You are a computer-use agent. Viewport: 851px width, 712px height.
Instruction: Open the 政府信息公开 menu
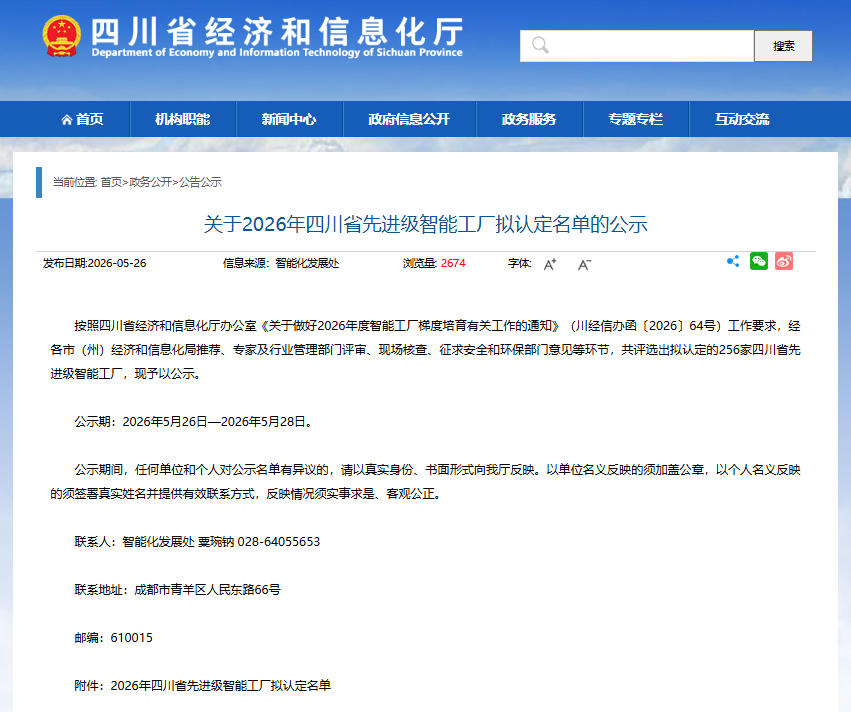pos(409,119)
